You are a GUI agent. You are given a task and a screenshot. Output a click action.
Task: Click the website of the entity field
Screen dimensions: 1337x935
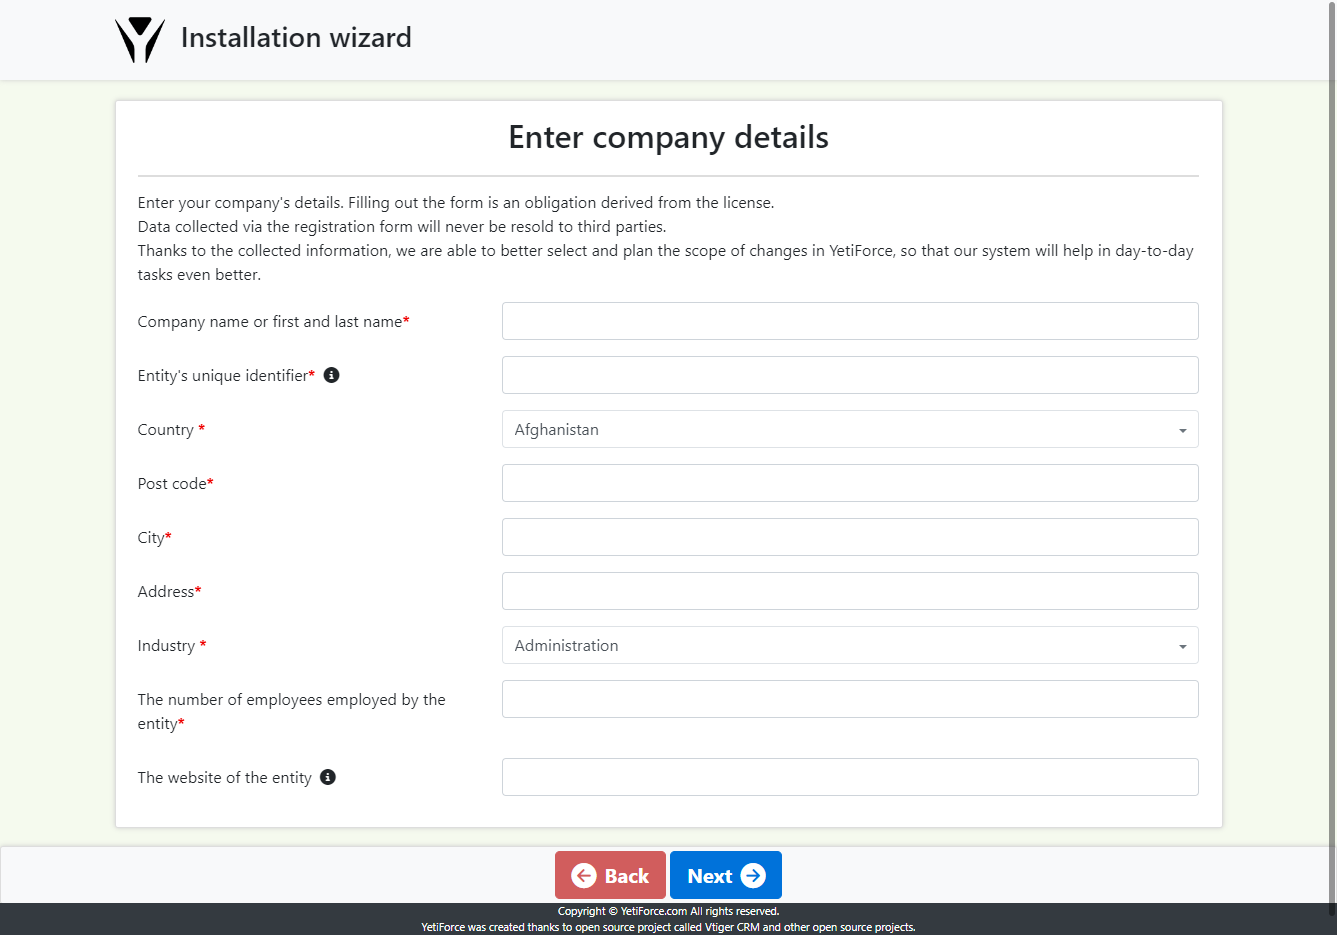pos(849,777)
